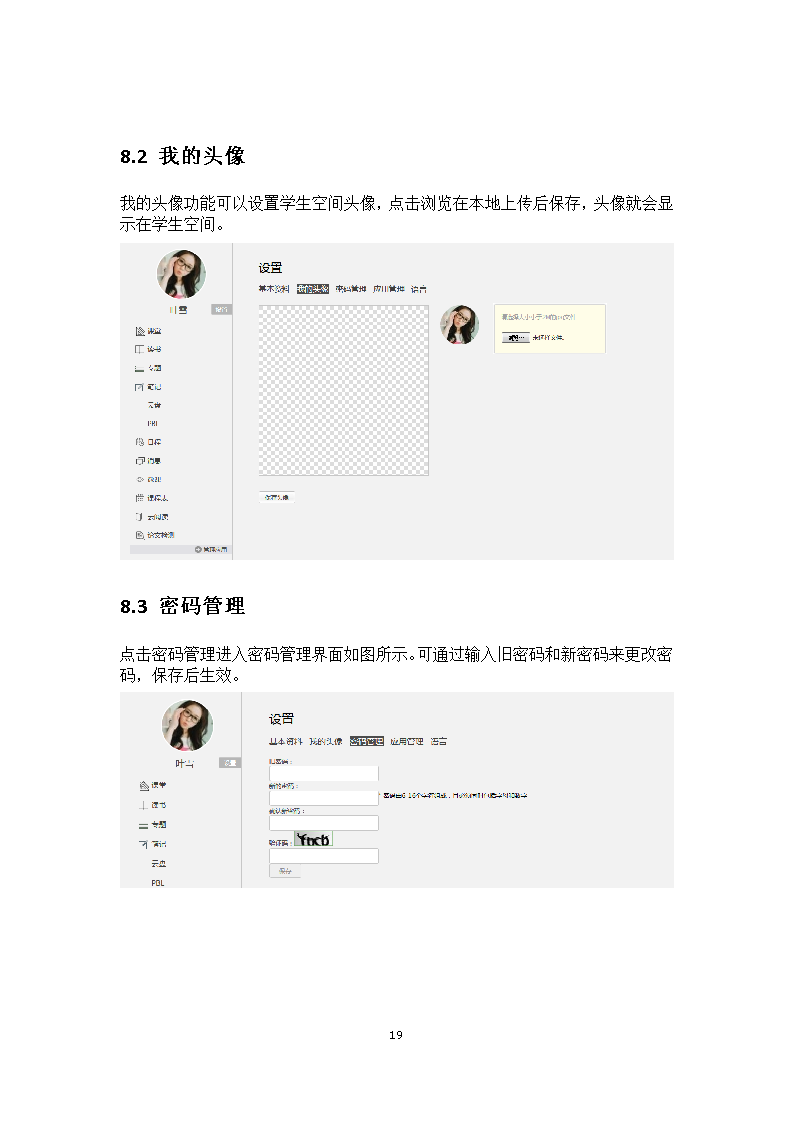
Task: Click the checkerboard avatar crop area
Action: pos(344,390)
